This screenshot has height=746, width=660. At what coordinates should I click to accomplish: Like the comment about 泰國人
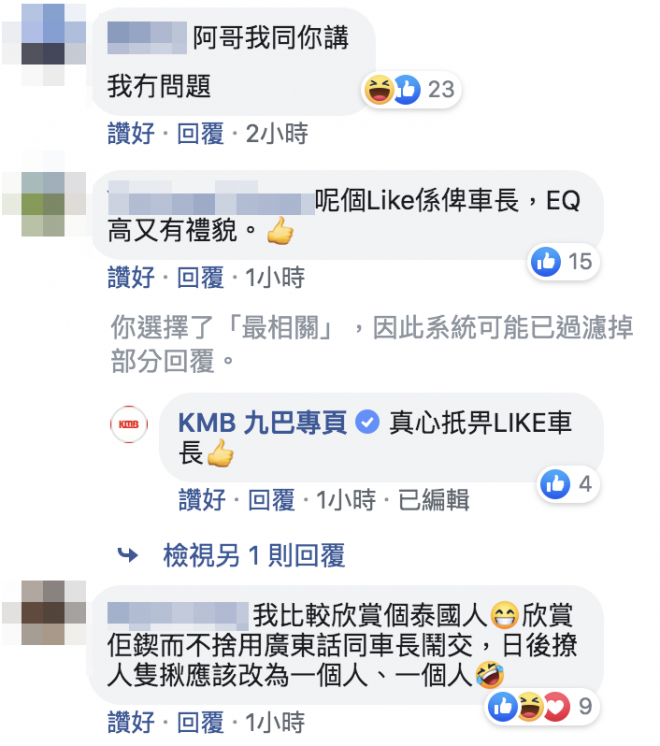tap(131, 723)
